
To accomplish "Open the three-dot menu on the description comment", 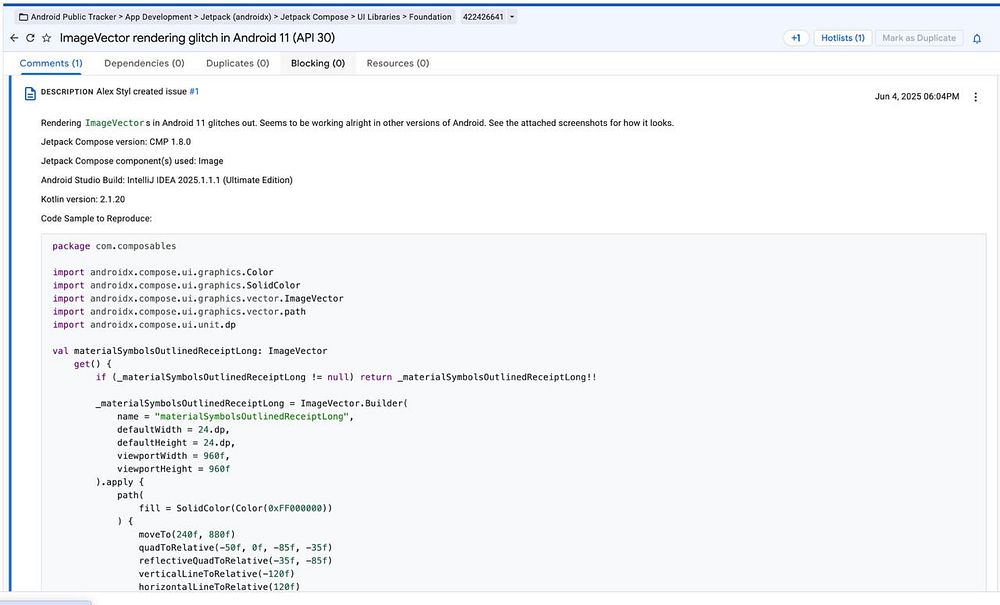I will coord(975,97).
